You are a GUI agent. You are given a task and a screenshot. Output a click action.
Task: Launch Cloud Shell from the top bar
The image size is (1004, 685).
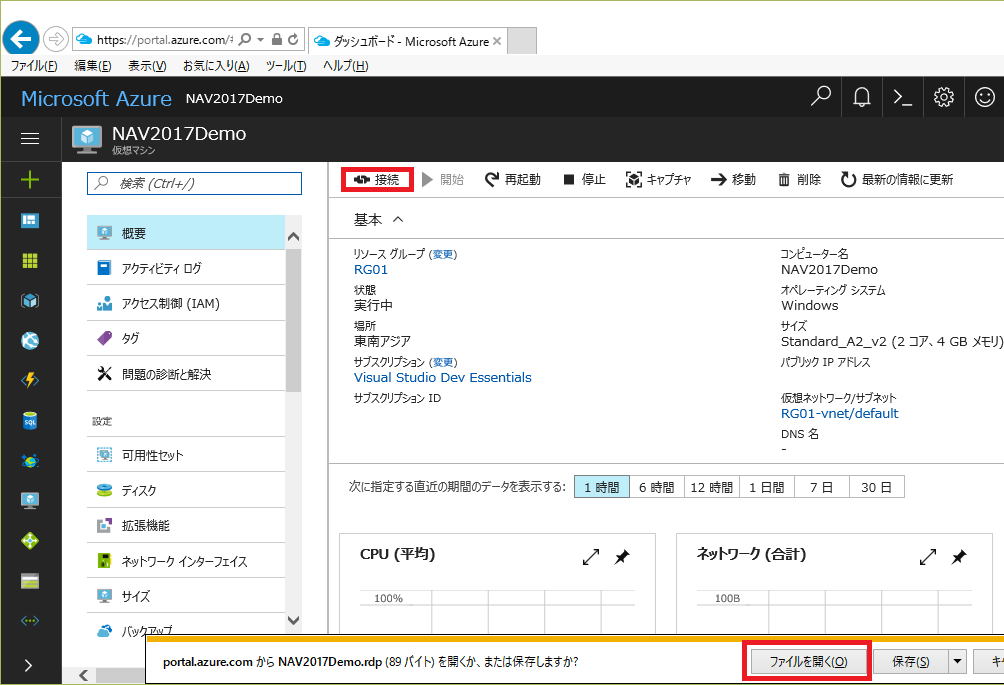[x=903, y=97]
